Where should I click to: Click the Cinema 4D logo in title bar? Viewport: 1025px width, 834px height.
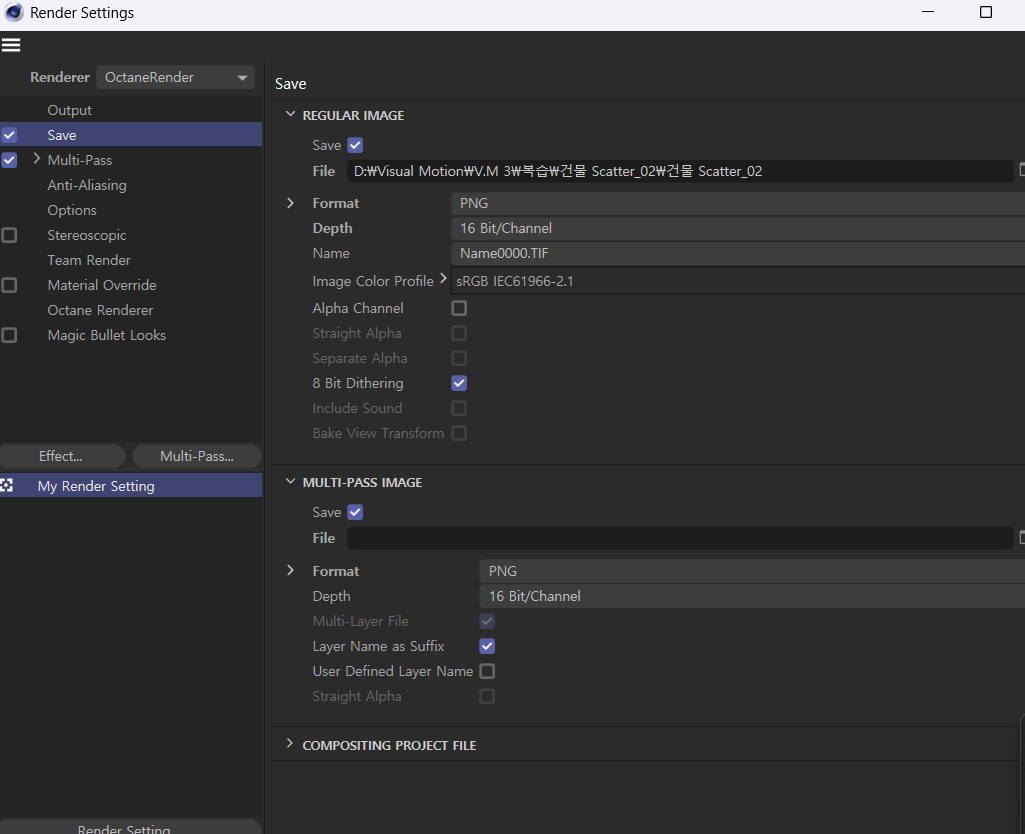[x=13, y=12]
